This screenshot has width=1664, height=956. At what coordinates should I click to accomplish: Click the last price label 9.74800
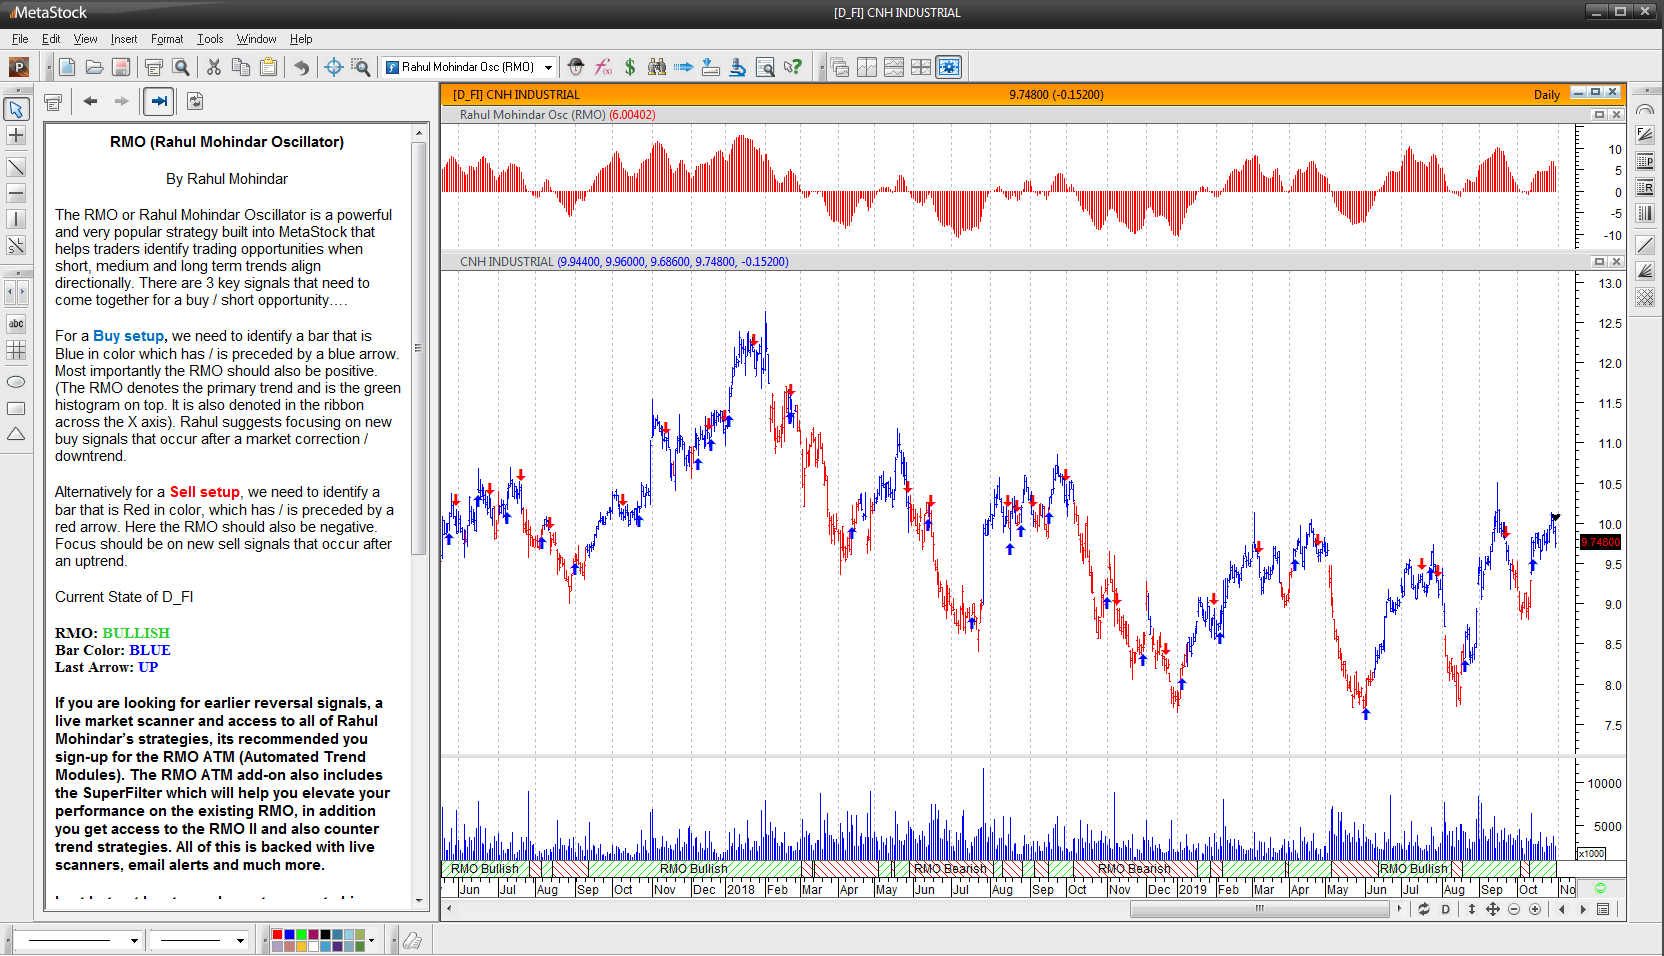click(1600, 542)
